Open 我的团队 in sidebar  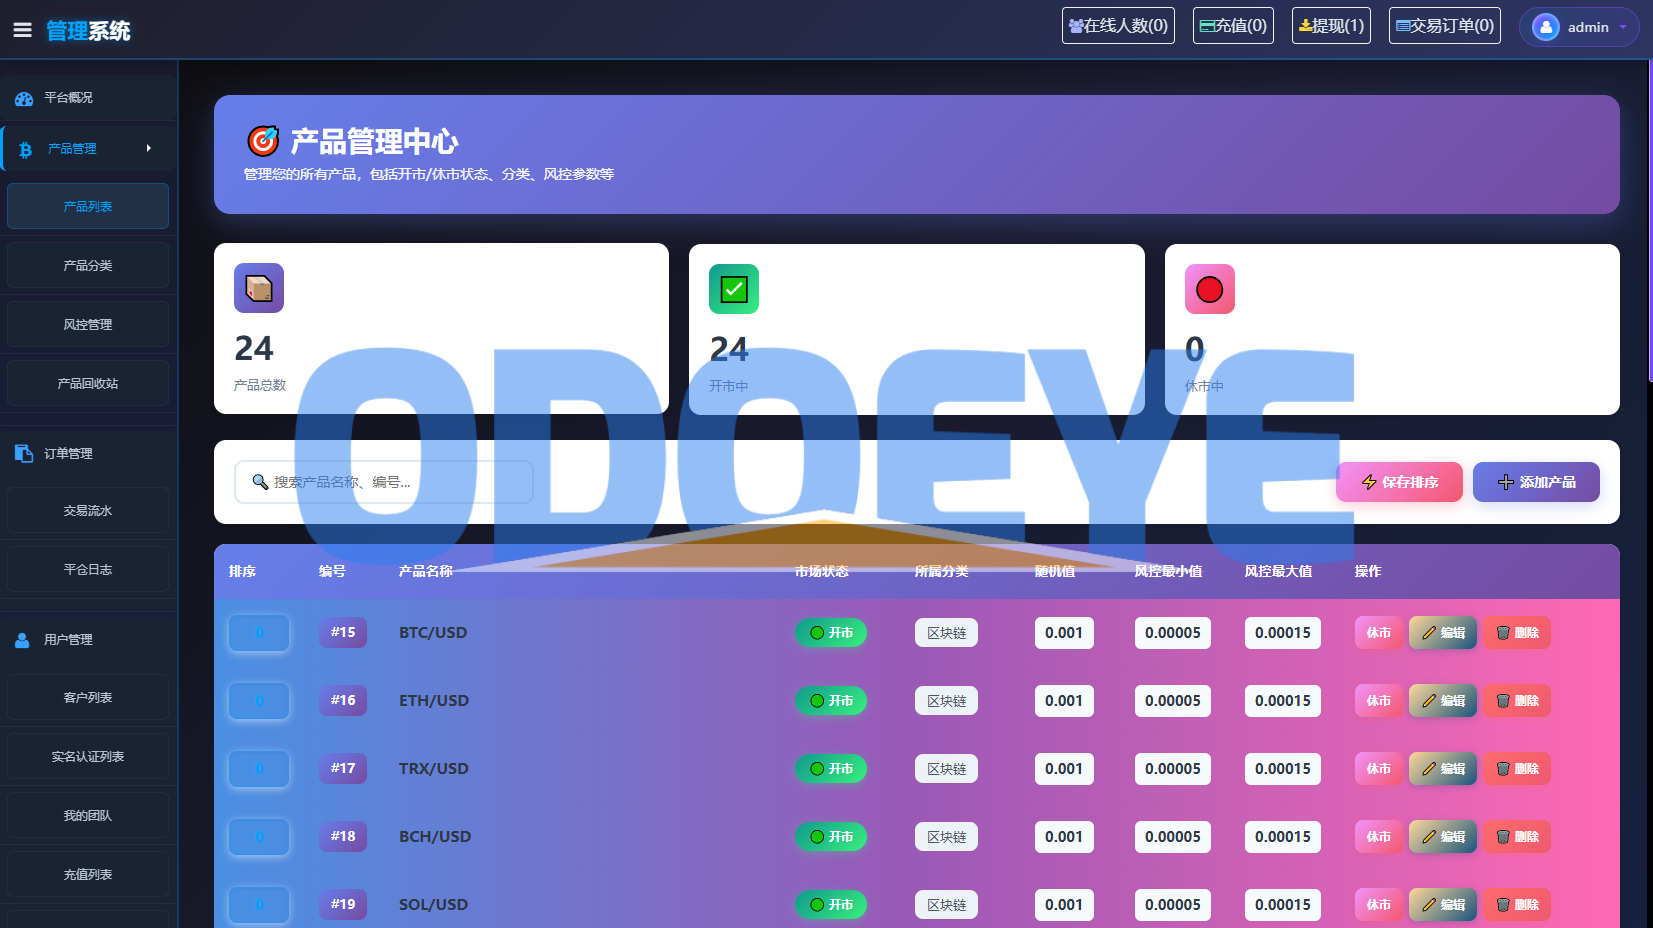88,815
